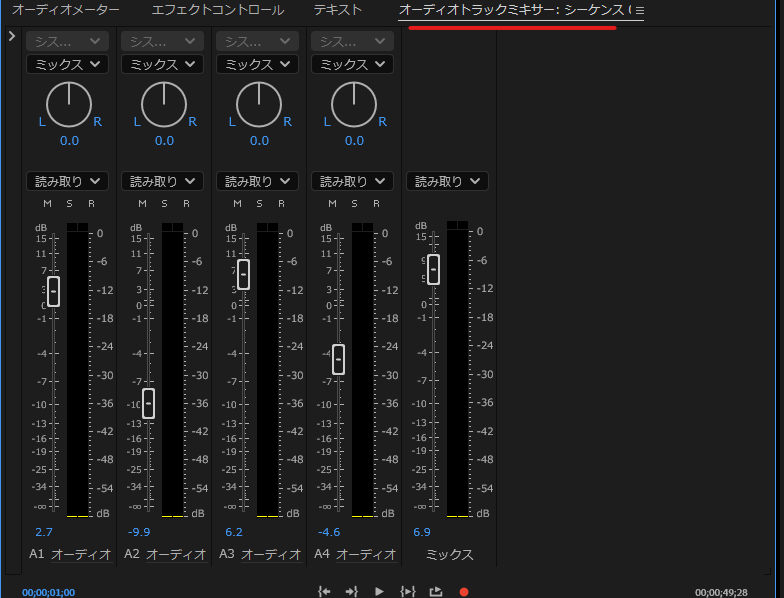Image resolution: width=784 pixels, height=598 pixels.
Task: Expand the effects and sends section arrow
Action: click(x=11, y=36)
